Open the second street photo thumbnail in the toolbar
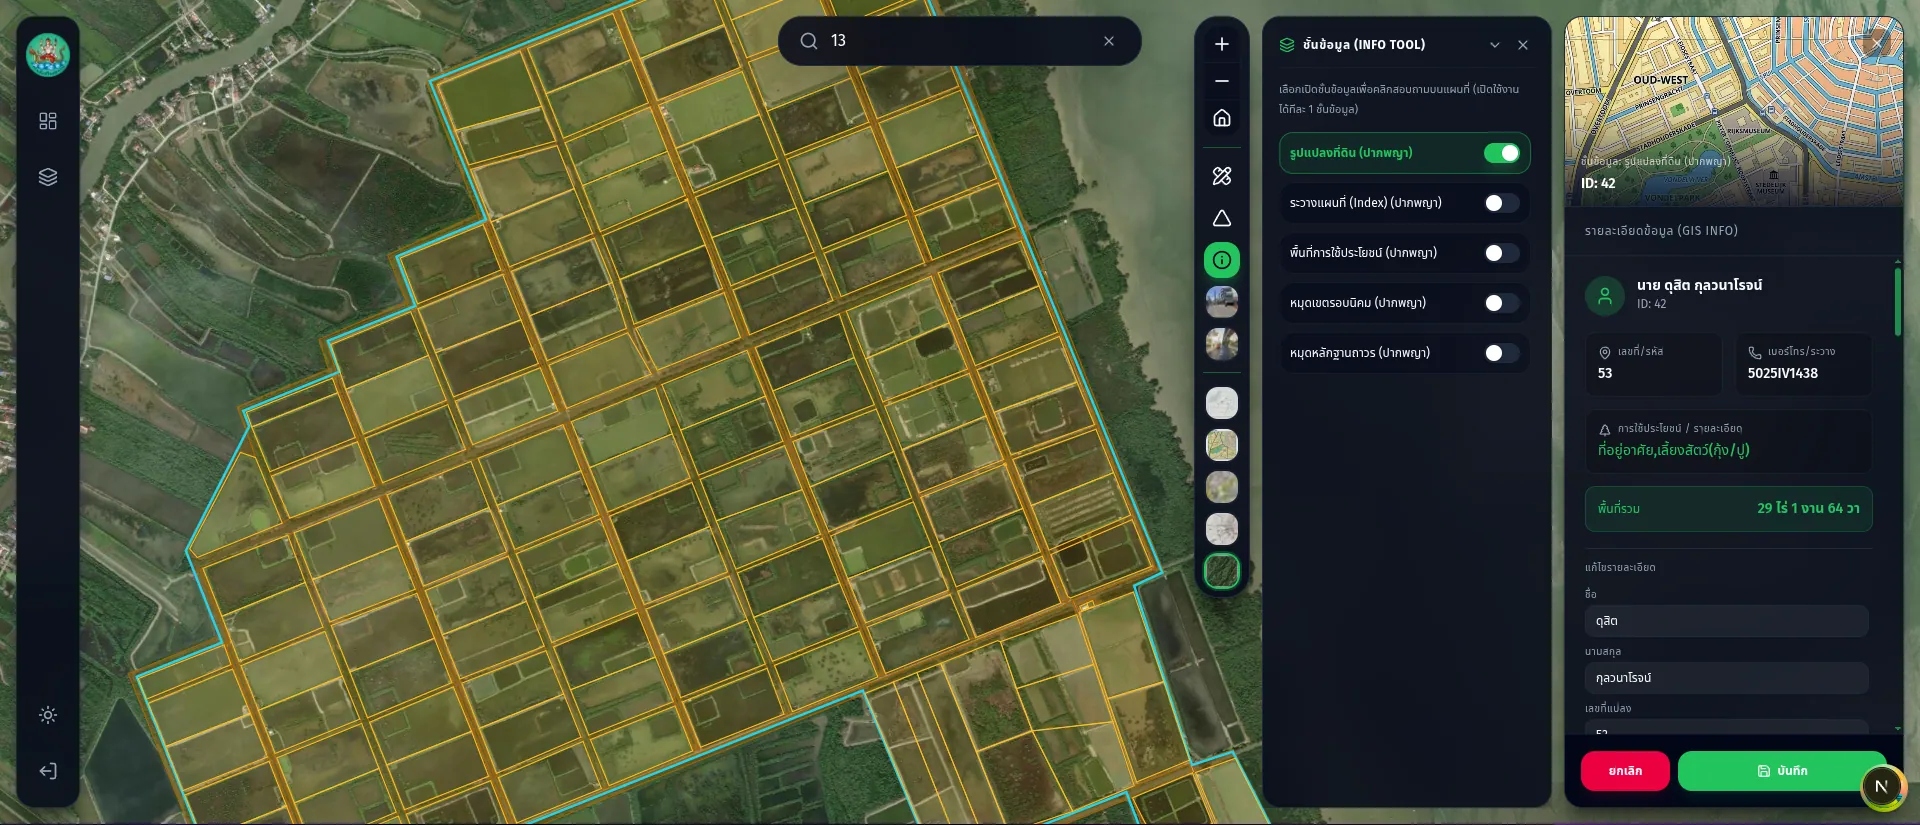The height and width of the screenshot is (825, 1920). pyautogui.click(x=1222, y=344)
